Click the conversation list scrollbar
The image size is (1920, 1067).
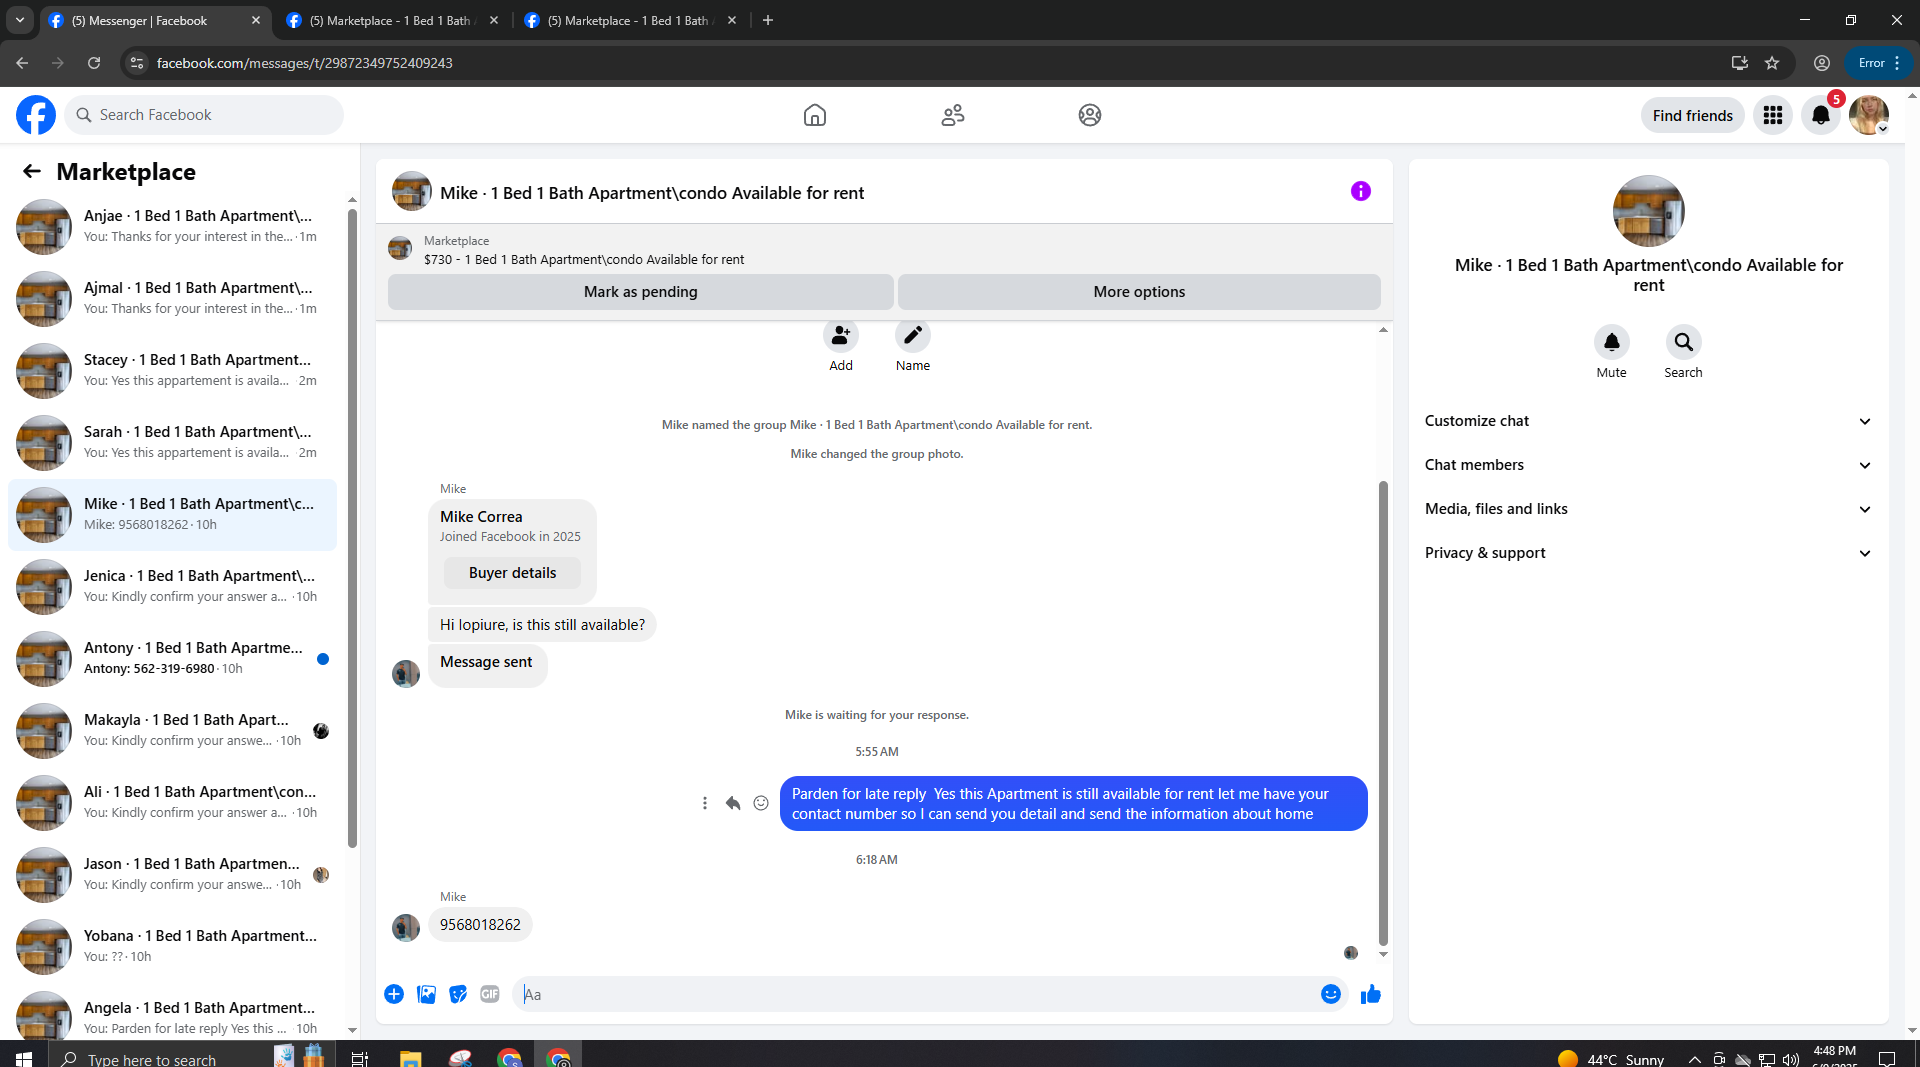[352, 528]
